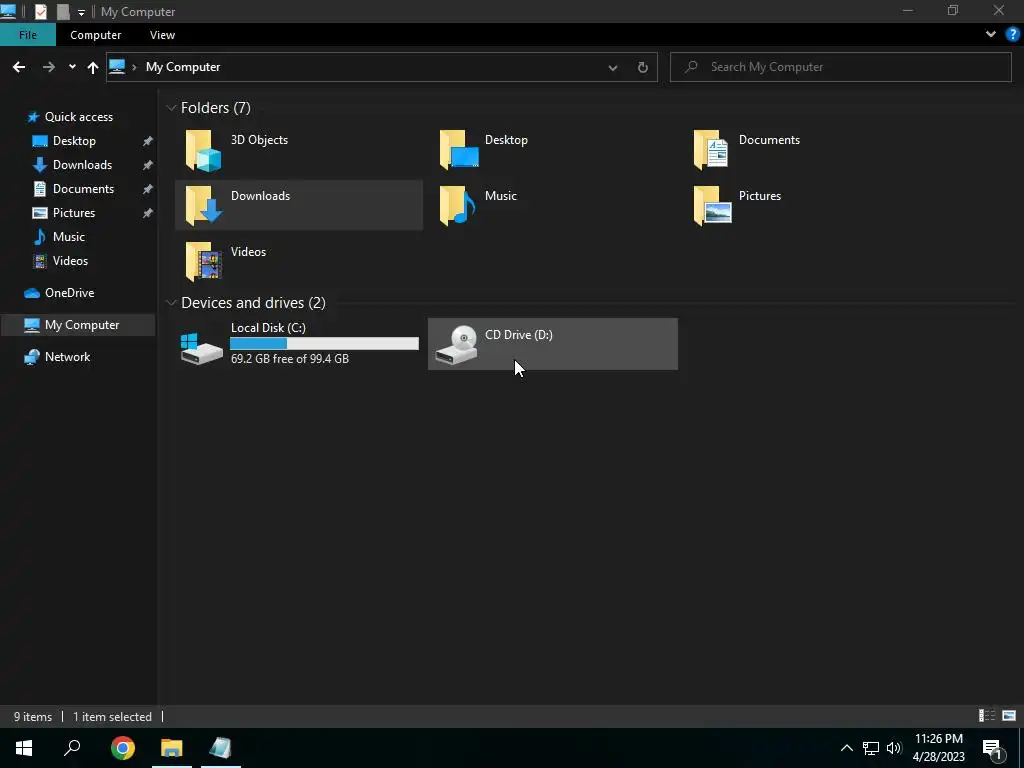Collapse Devices and drives (2) group

pyautogui.click(x=171, y=302)
